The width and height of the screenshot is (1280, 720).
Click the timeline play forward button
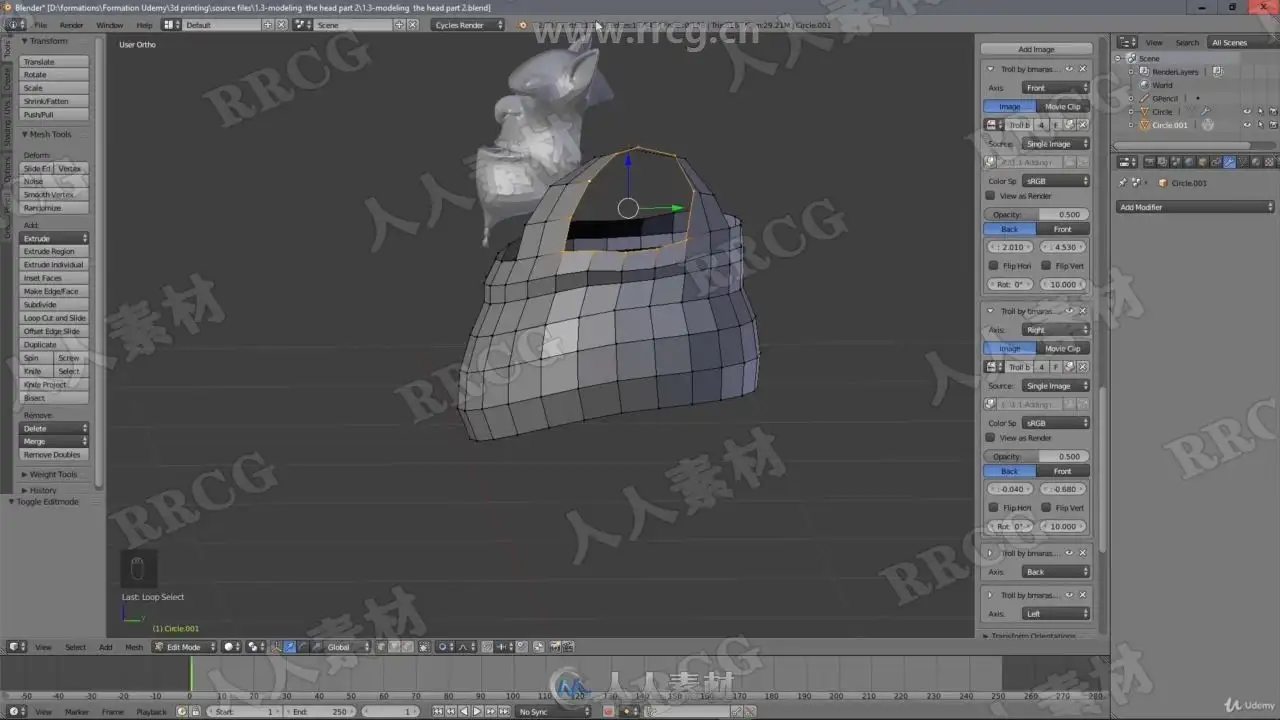coord(477,712)
